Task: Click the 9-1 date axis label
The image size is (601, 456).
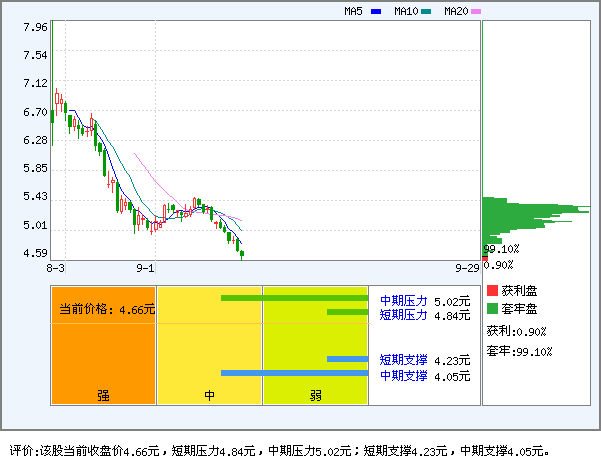Action: click(x=145, y=268)
